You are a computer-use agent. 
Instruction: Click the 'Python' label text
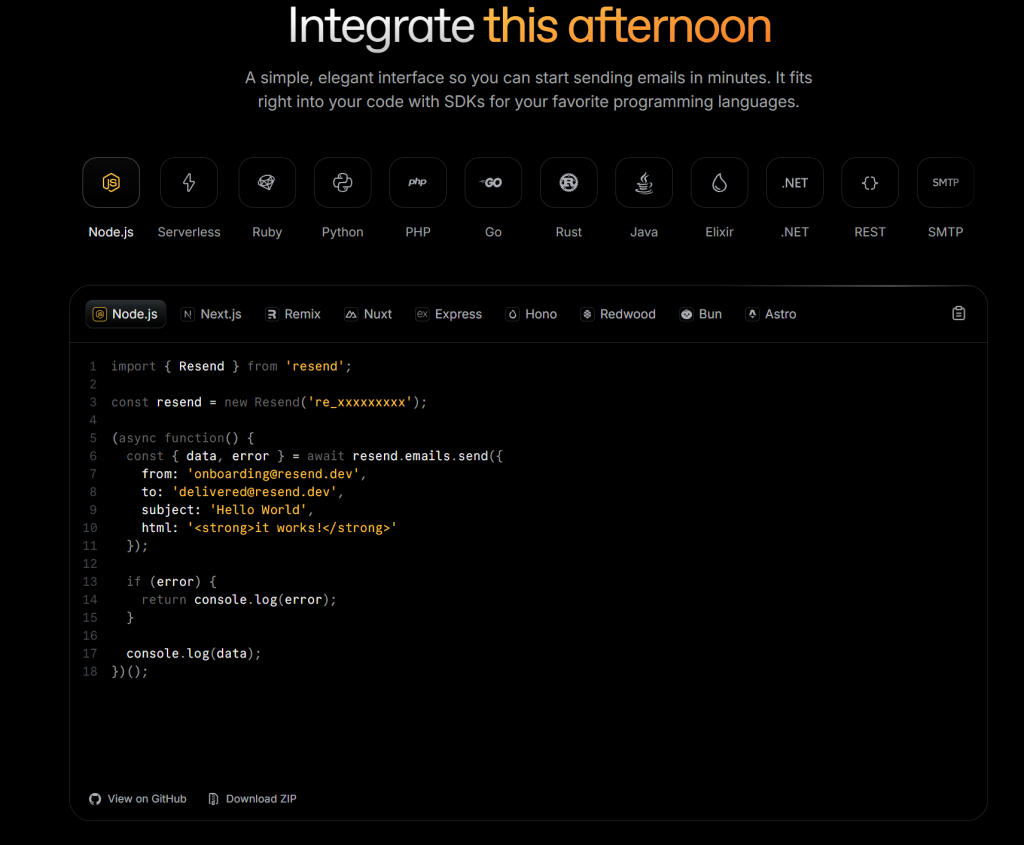pyautogui.click(x=342, y=232)
